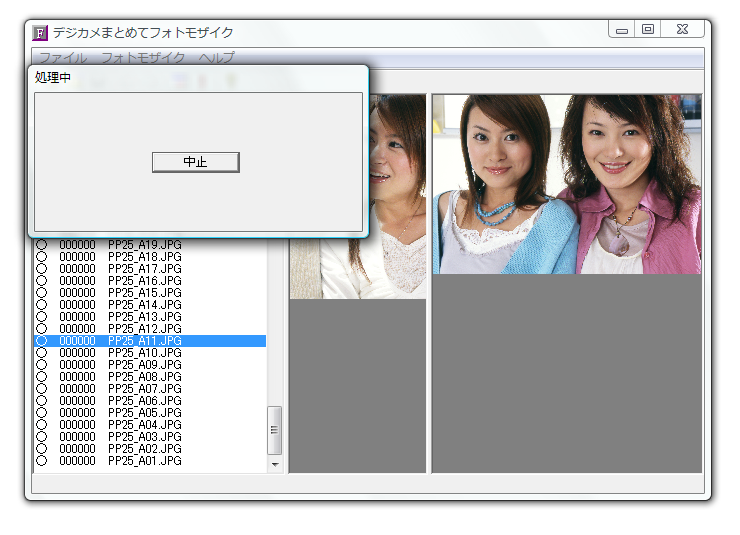Open the フォトモザイク menu
The height and width of the screenshot is (535, 740).
click(143, 58)
